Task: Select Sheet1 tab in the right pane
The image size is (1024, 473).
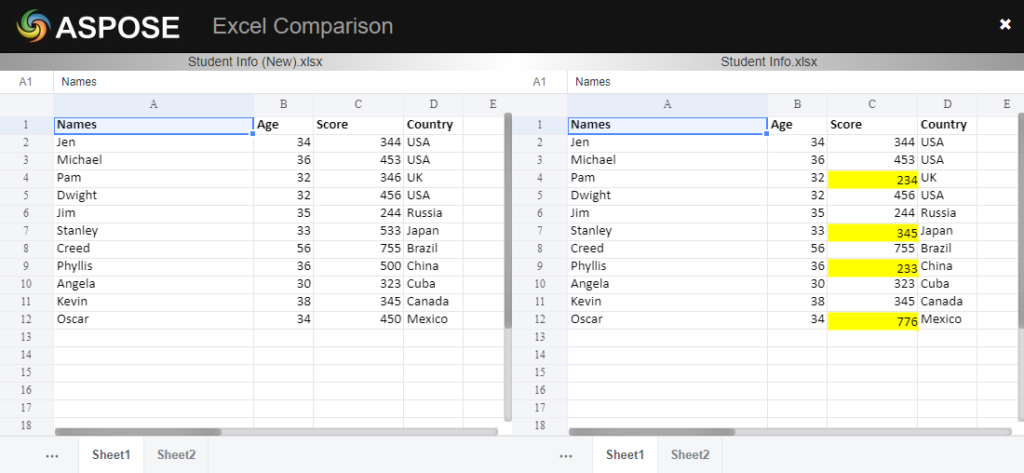Action: tap(625, 455)
